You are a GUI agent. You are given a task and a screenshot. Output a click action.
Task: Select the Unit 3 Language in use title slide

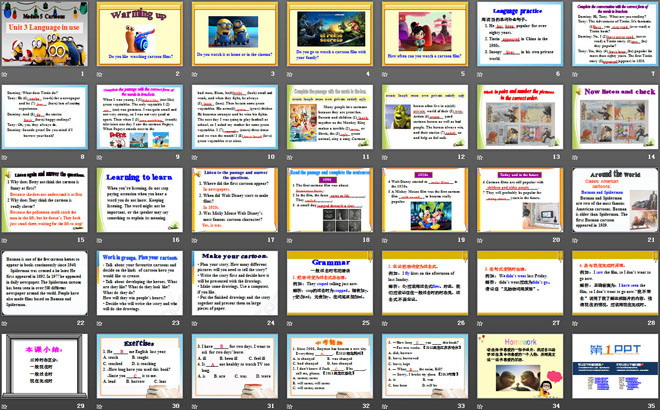(x=45, y=34)
